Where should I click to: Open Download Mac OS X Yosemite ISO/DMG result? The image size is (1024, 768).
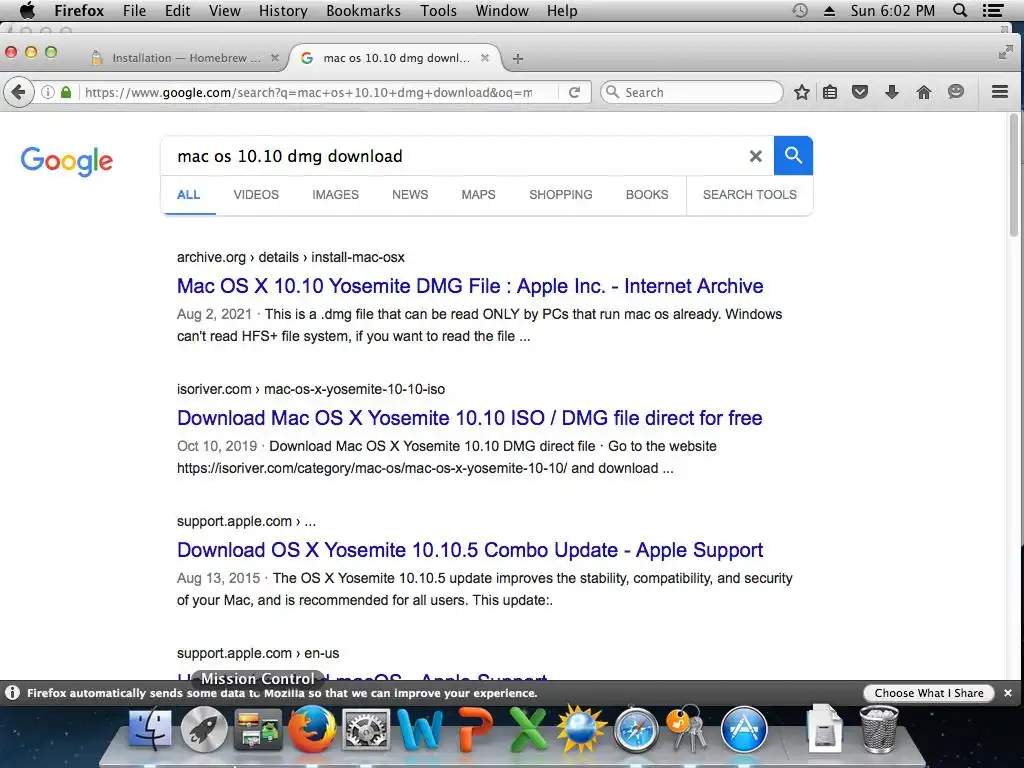tap(470, 418)
